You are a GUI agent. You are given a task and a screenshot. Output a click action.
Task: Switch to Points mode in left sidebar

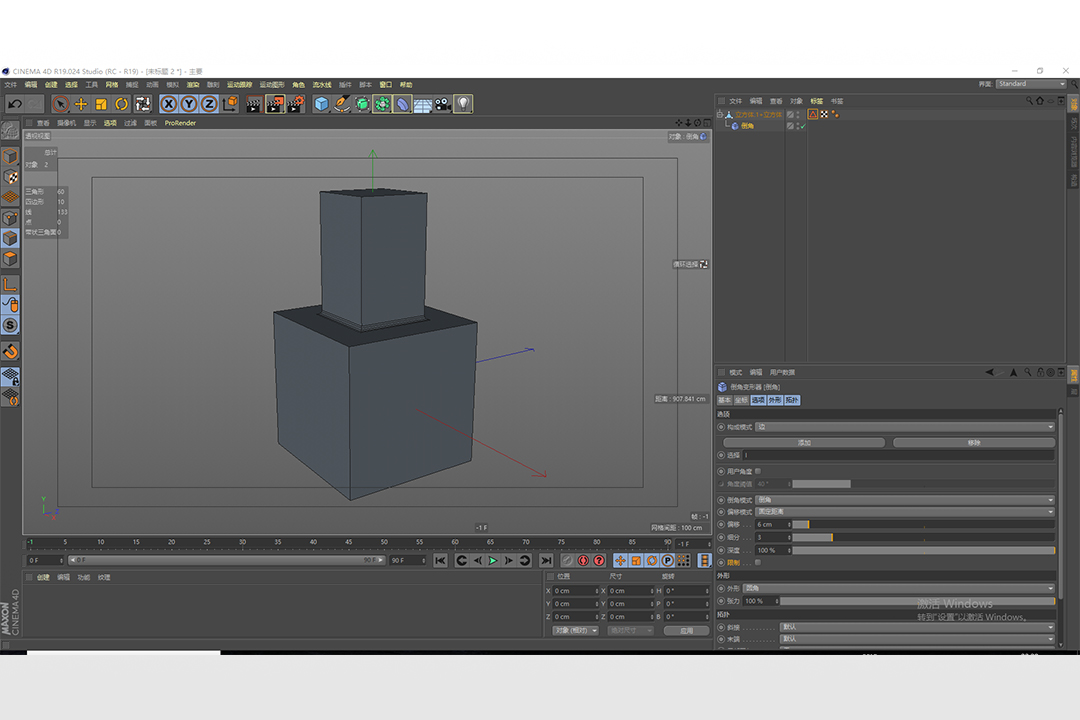click(x=10, y=218)
